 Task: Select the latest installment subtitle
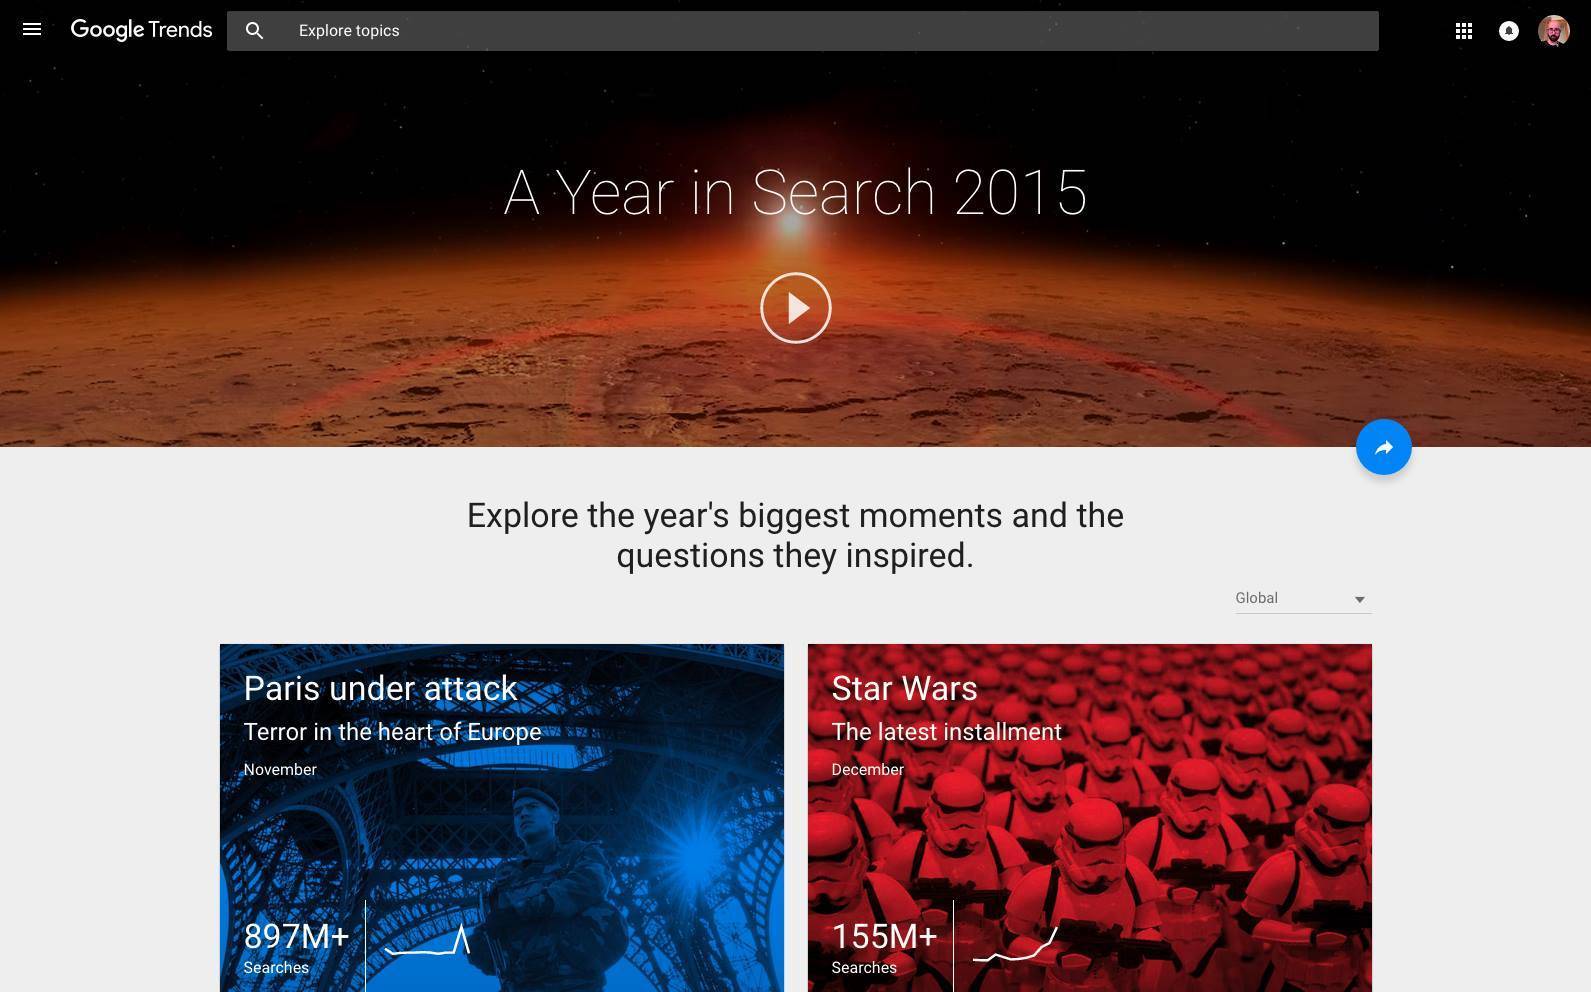click(946, 732)
